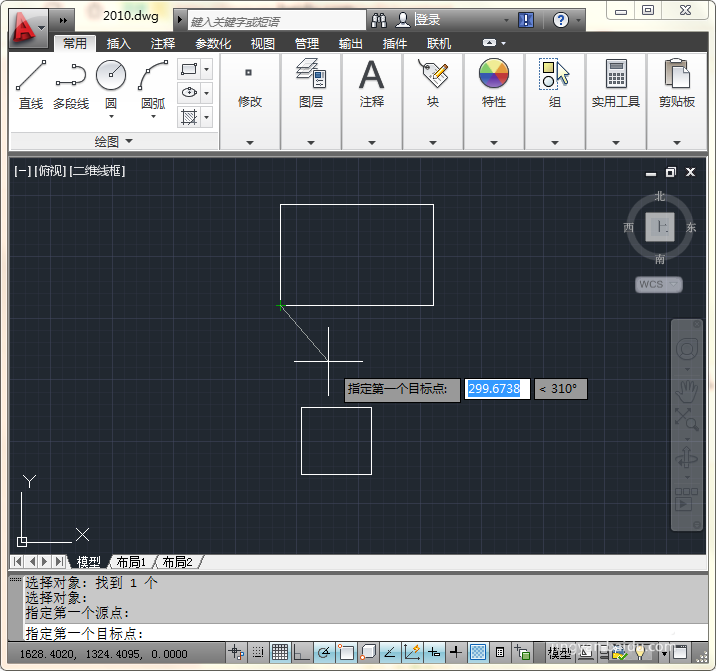Image resolution: width=716 pixels, height=671 pixels.
Task: Click the binoculars search icon
Action: tap(379, 20)
